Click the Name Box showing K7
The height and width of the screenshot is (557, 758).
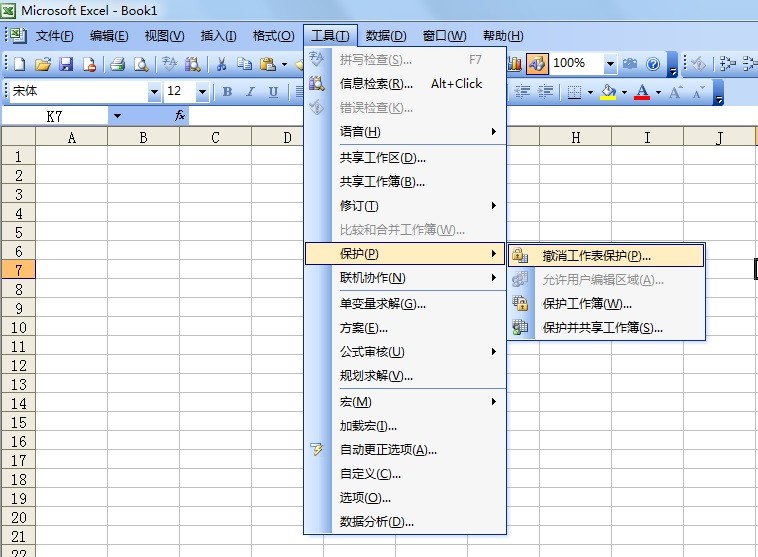pyautogui.click(x=55, y=116)
